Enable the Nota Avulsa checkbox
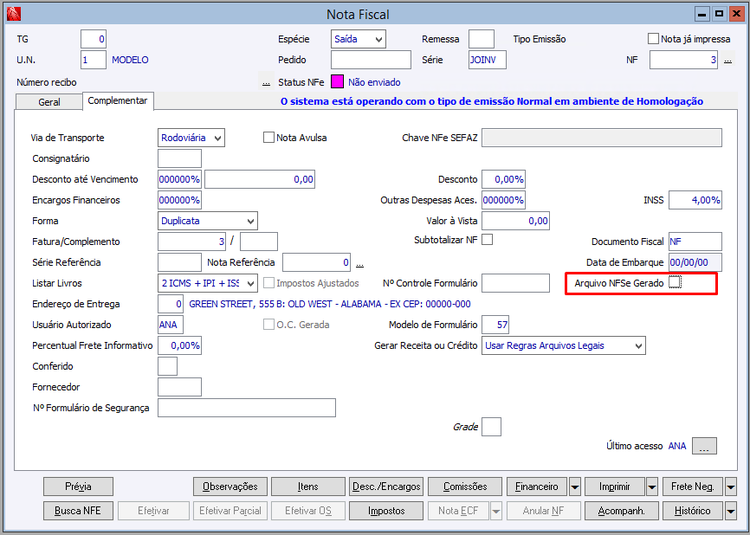The width and height of the screenshot is (750, 535). tap(268, 137)
